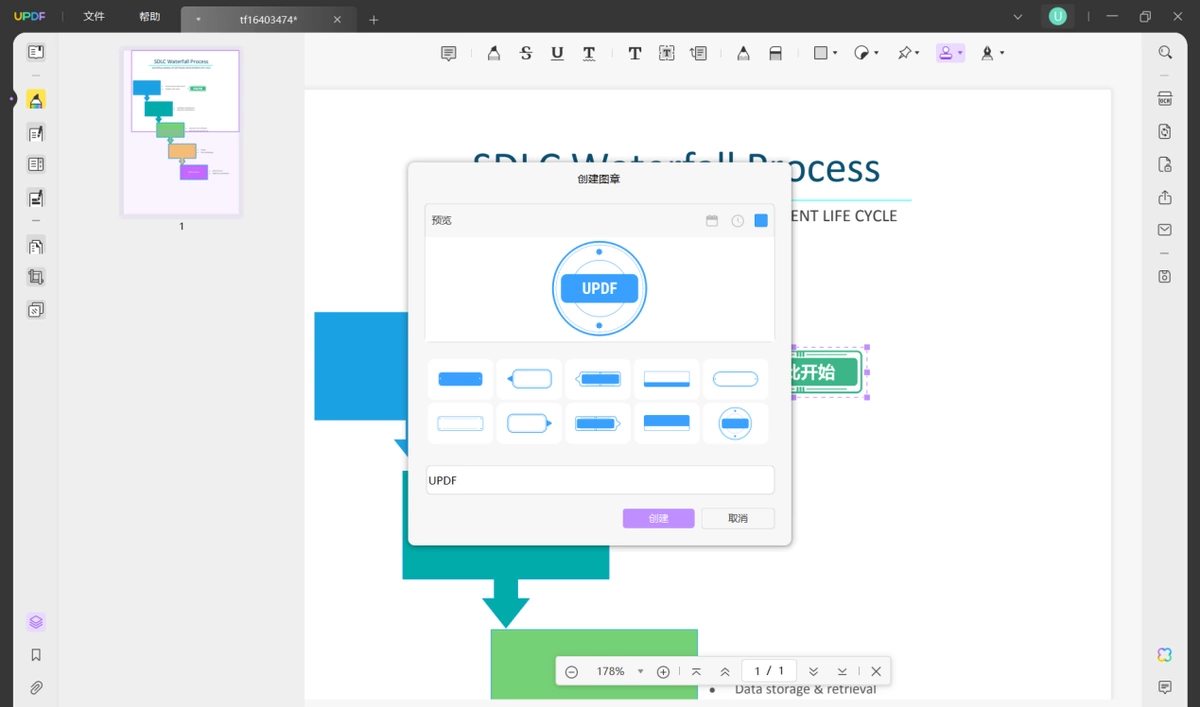Select the eraser tool in toolbar
Image resolution: width=1200 pixels, height=707 pixels.
pos(775,54)
